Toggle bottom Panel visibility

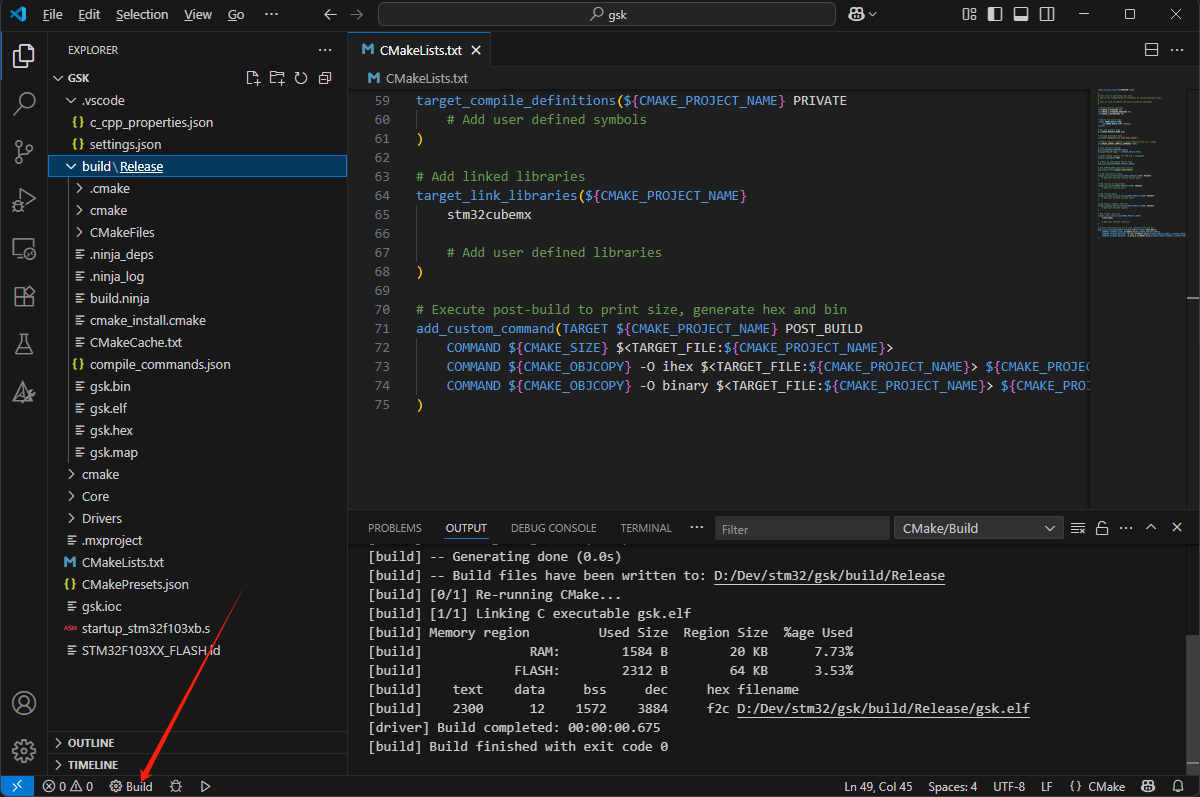click(x=1021, y=14)
